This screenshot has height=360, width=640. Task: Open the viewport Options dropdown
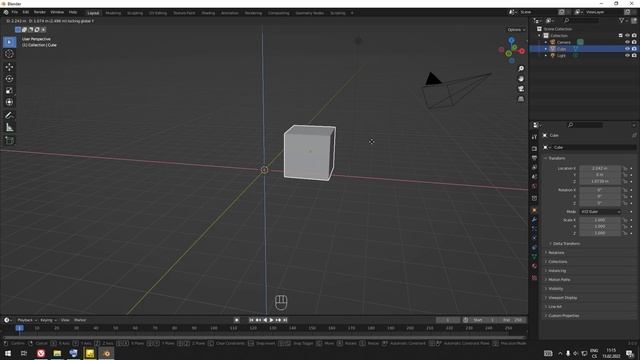coord(516,30)
